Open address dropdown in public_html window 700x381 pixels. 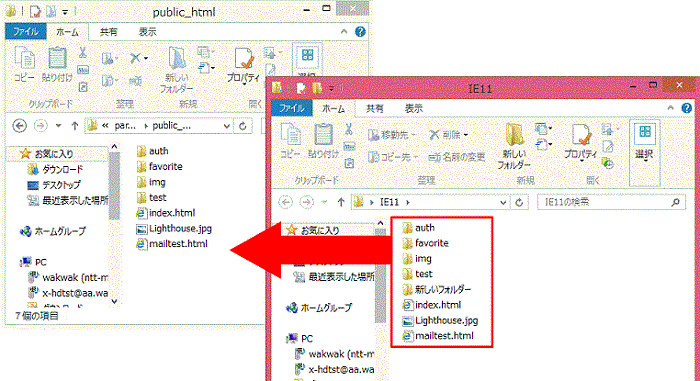tap(226, 126)
